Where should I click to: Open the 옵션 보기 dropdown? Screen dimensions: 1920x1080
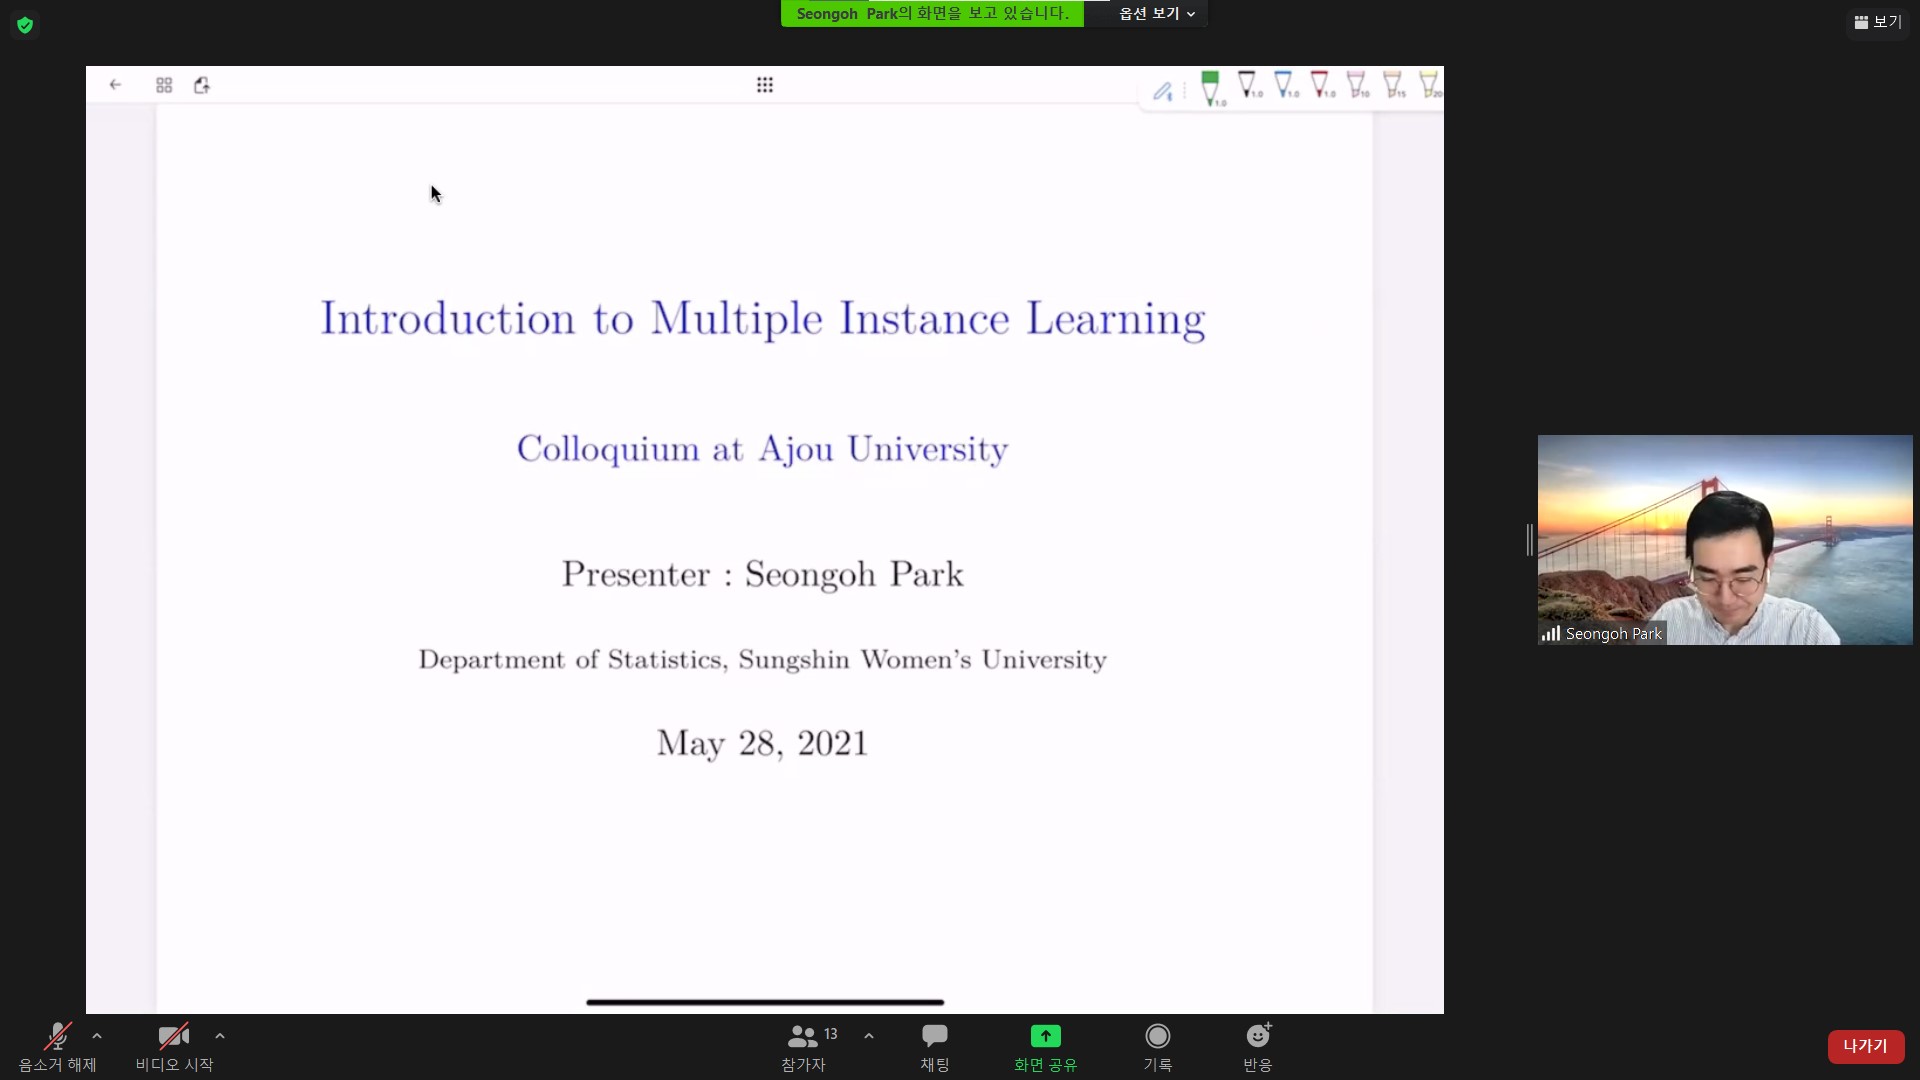point(1156,14)
